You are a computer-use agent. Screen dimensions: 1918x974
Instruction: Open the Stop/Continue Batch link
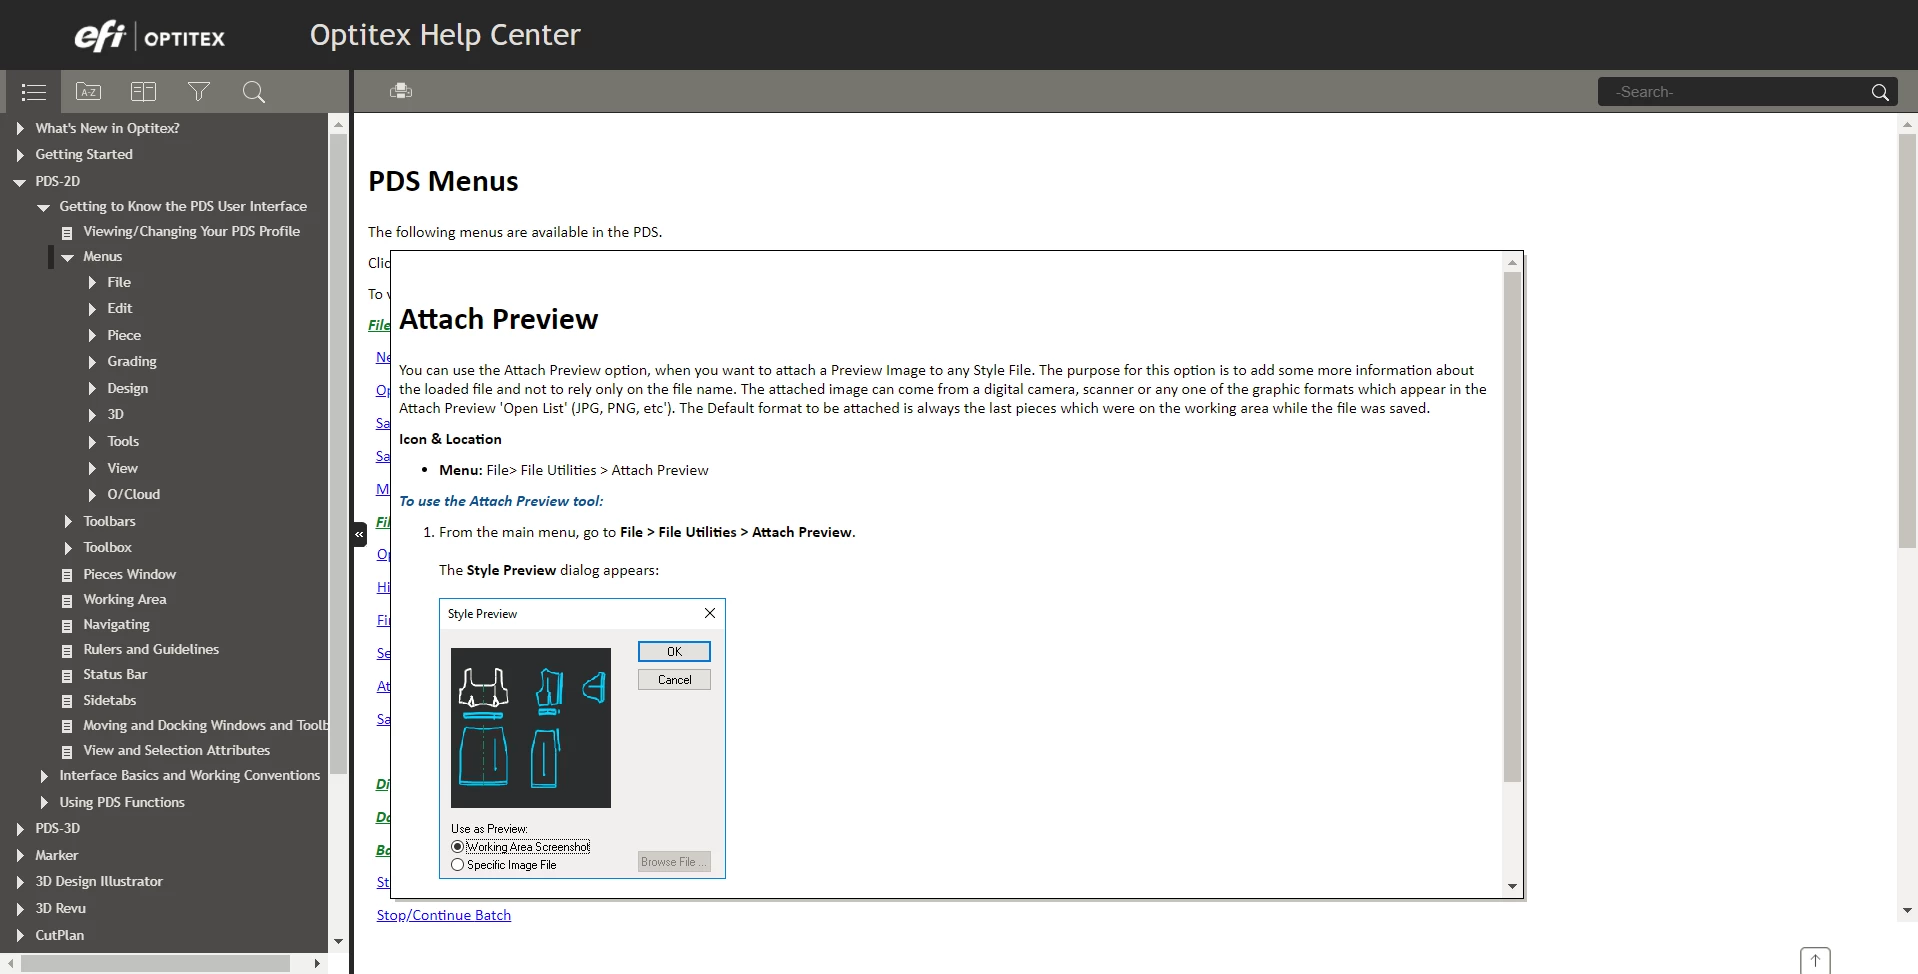click(x=444, y=915)
